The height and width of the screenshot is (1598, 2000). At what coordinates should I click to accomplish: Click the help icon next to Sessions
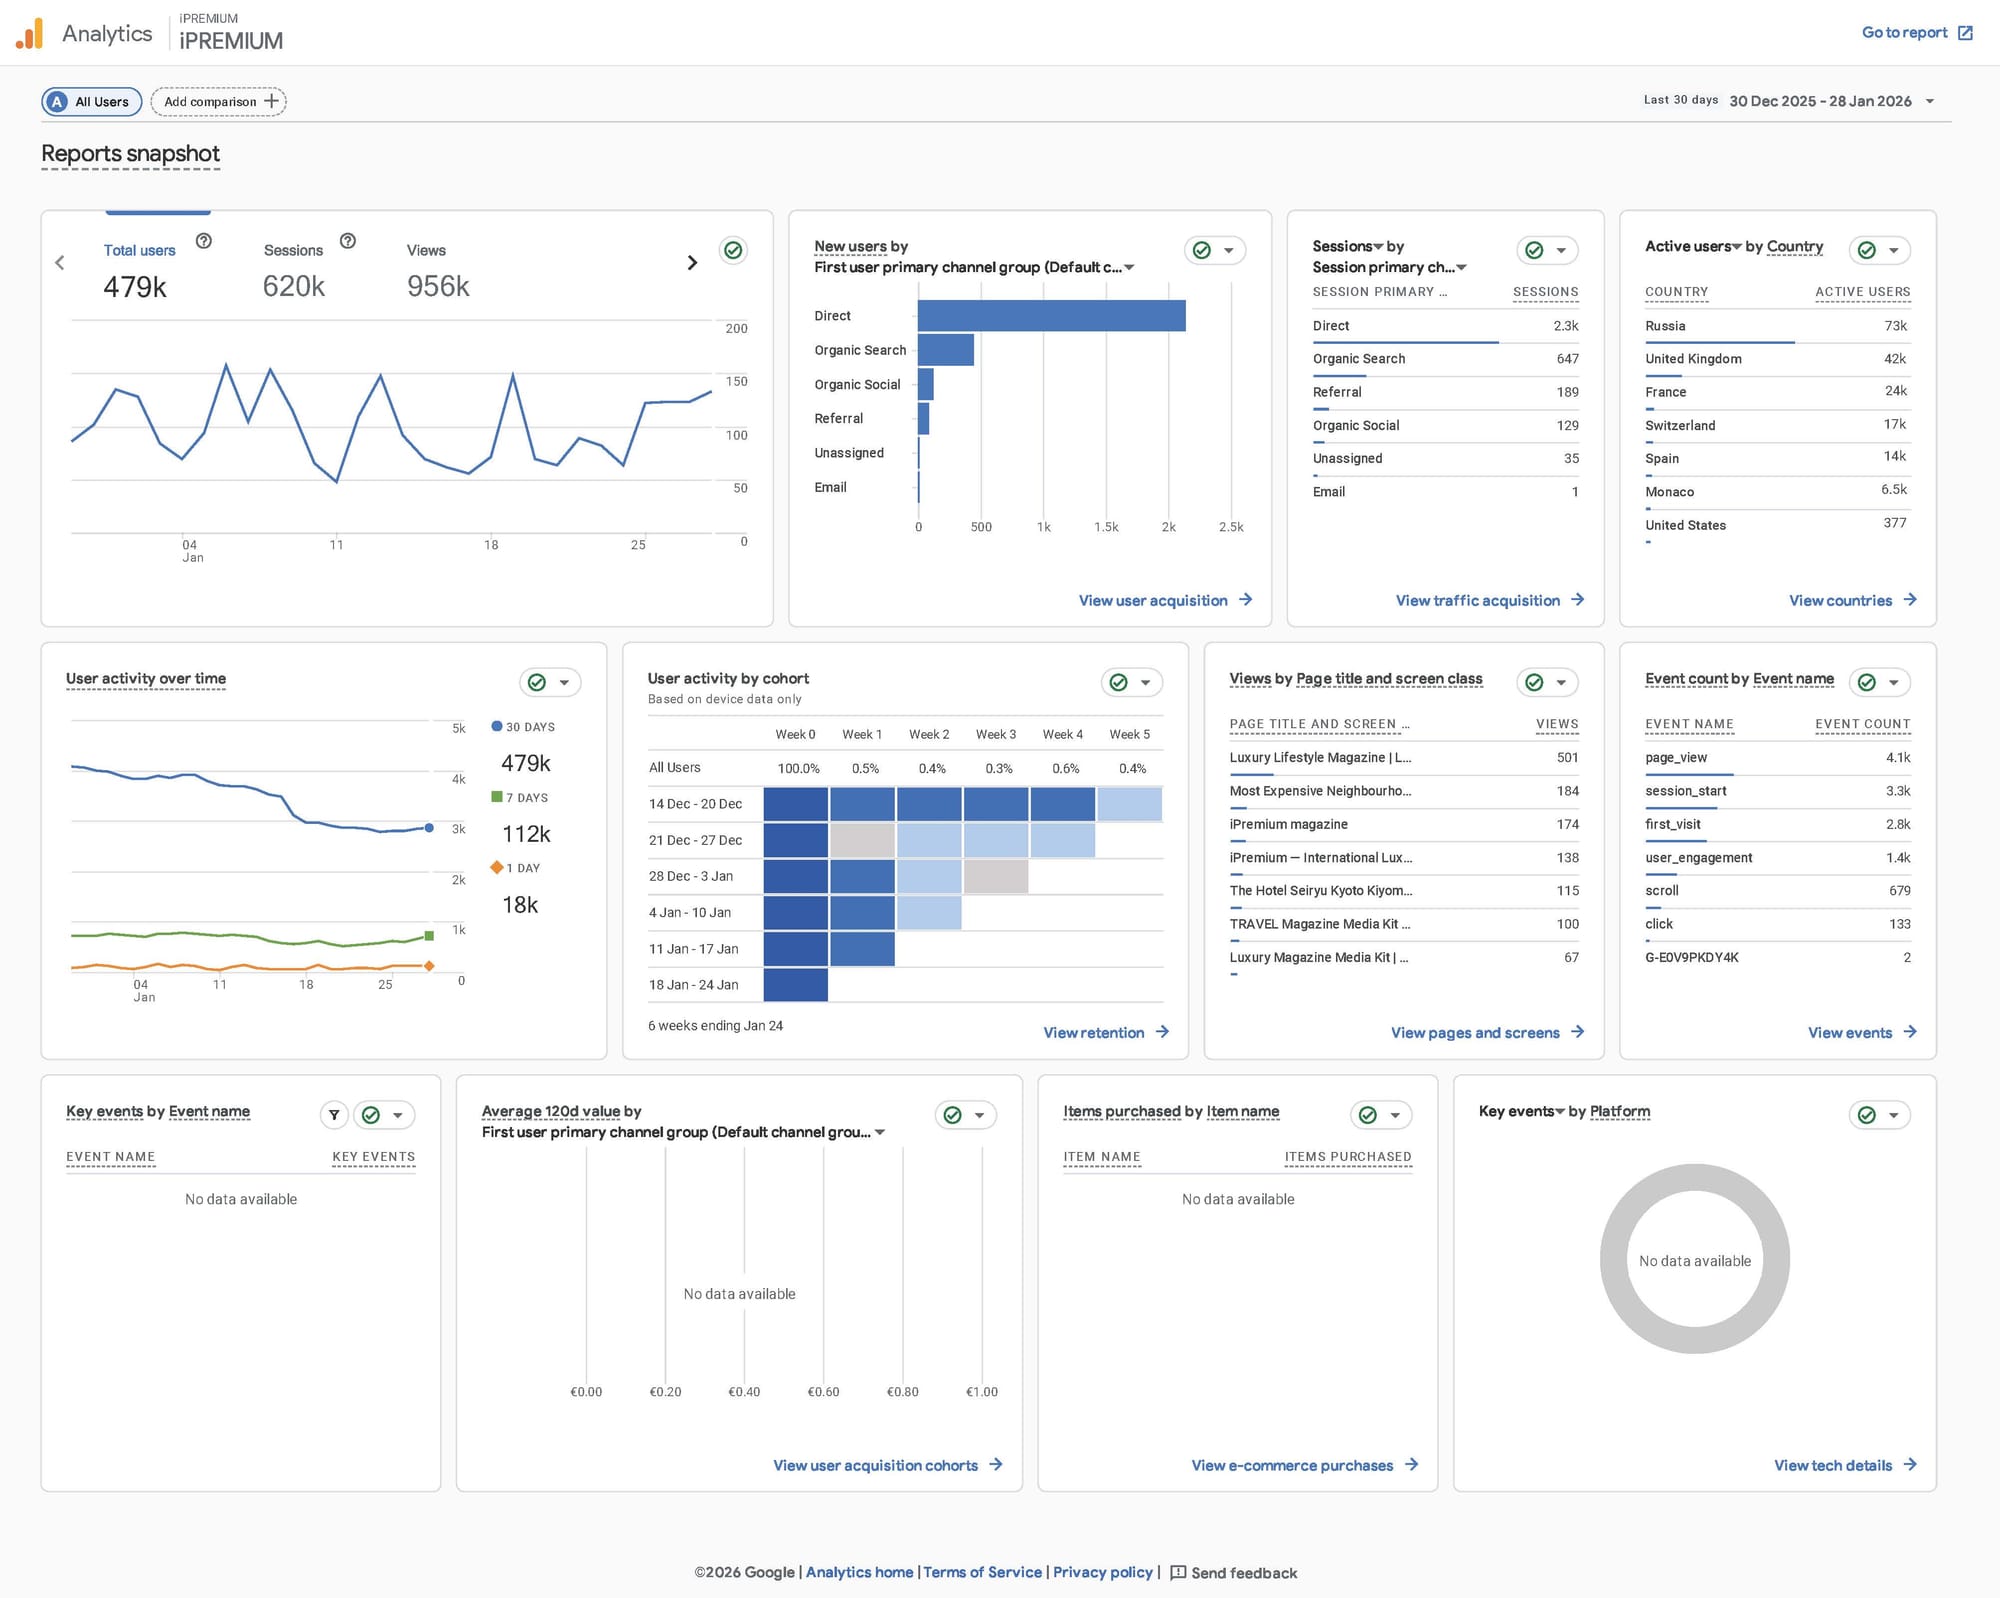click(x=348, y=241)
